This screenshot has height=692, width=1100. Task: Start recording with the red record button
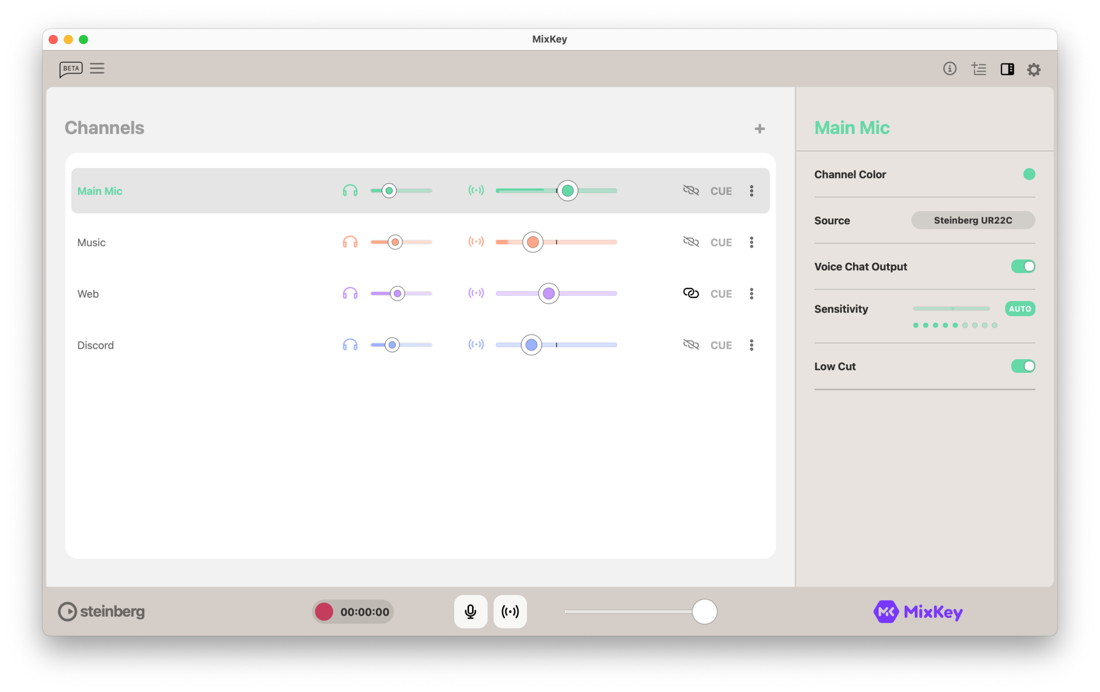[x=324, y=612]
